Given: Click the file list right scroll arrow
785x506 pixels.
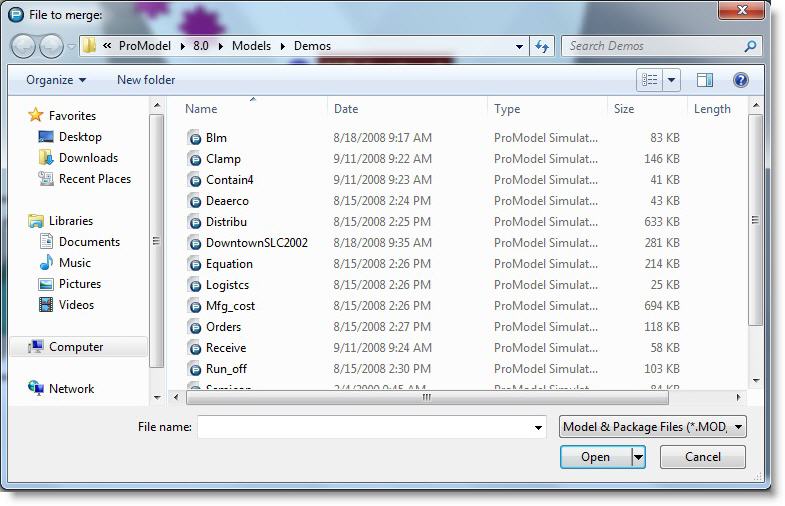Looking at the screenshot, I should [x=738, y=397].
